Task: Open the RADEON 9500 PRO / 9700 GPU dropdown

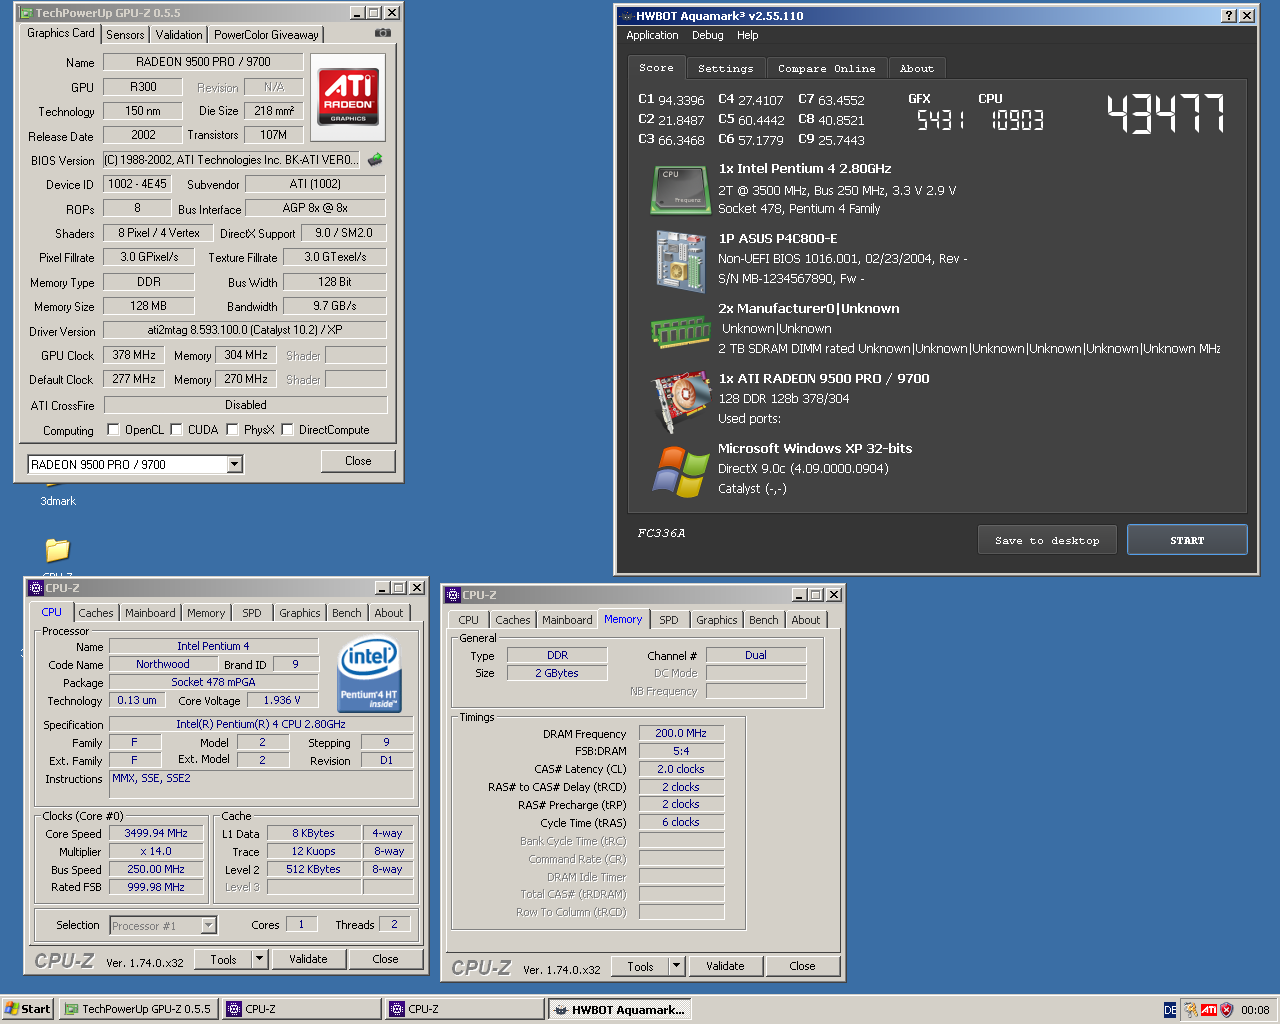Action: pos(234,464)
